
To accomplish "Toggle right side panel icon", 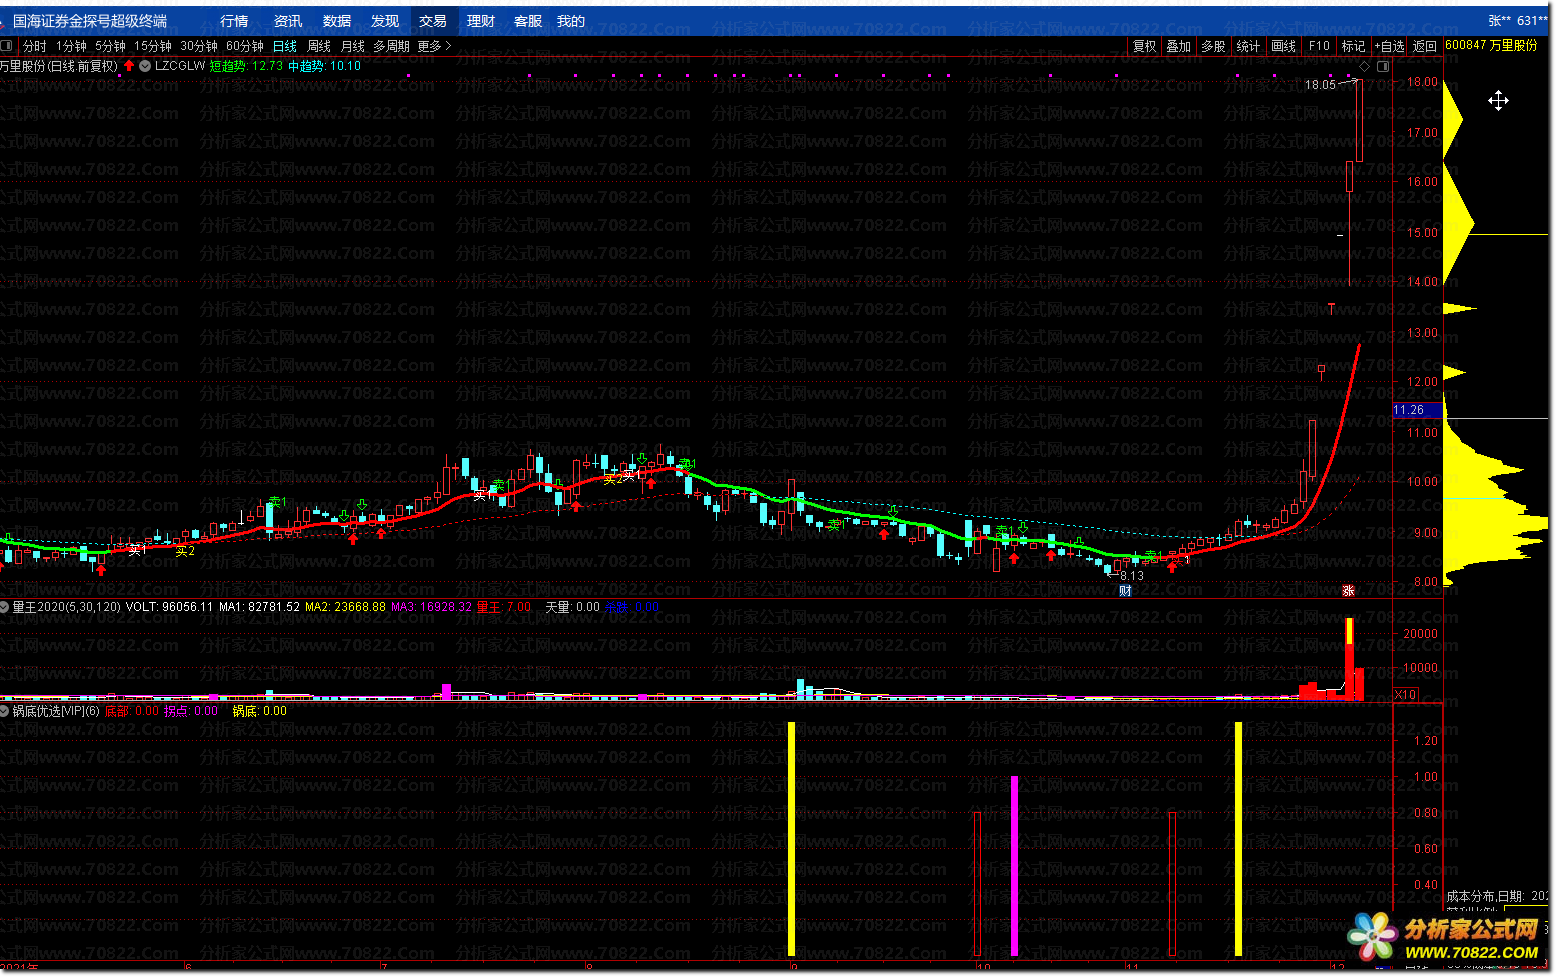I will [x=1383, y=66].
